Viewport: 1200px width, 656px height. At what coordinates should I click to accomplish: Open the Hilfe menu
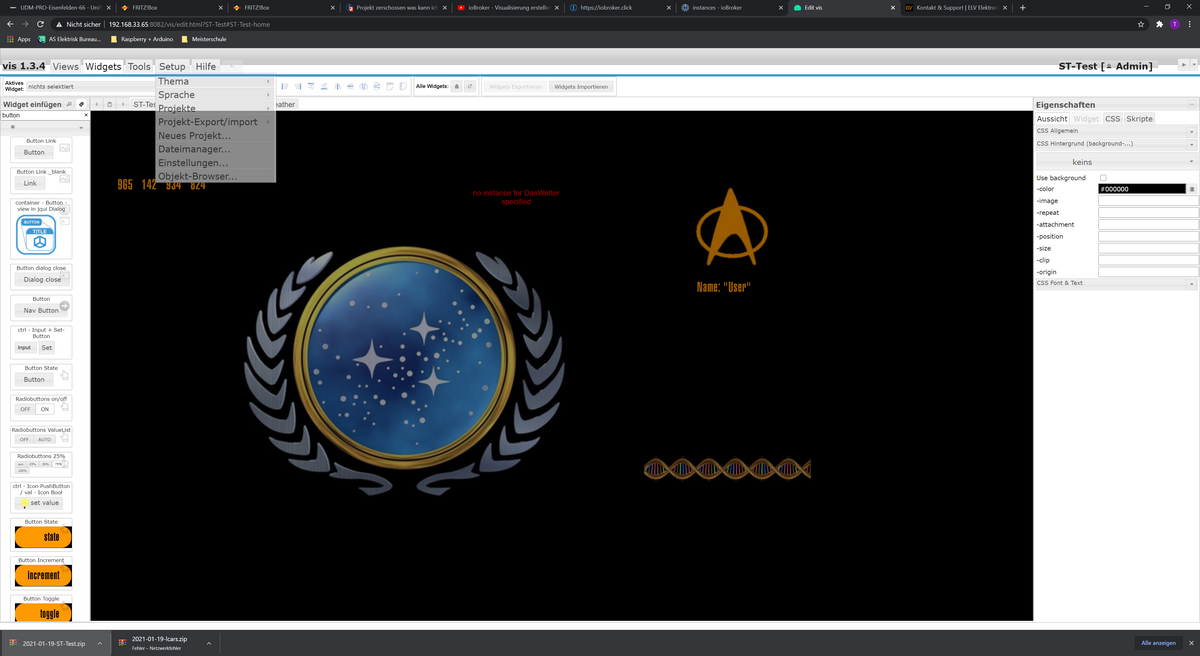[205, 66]
